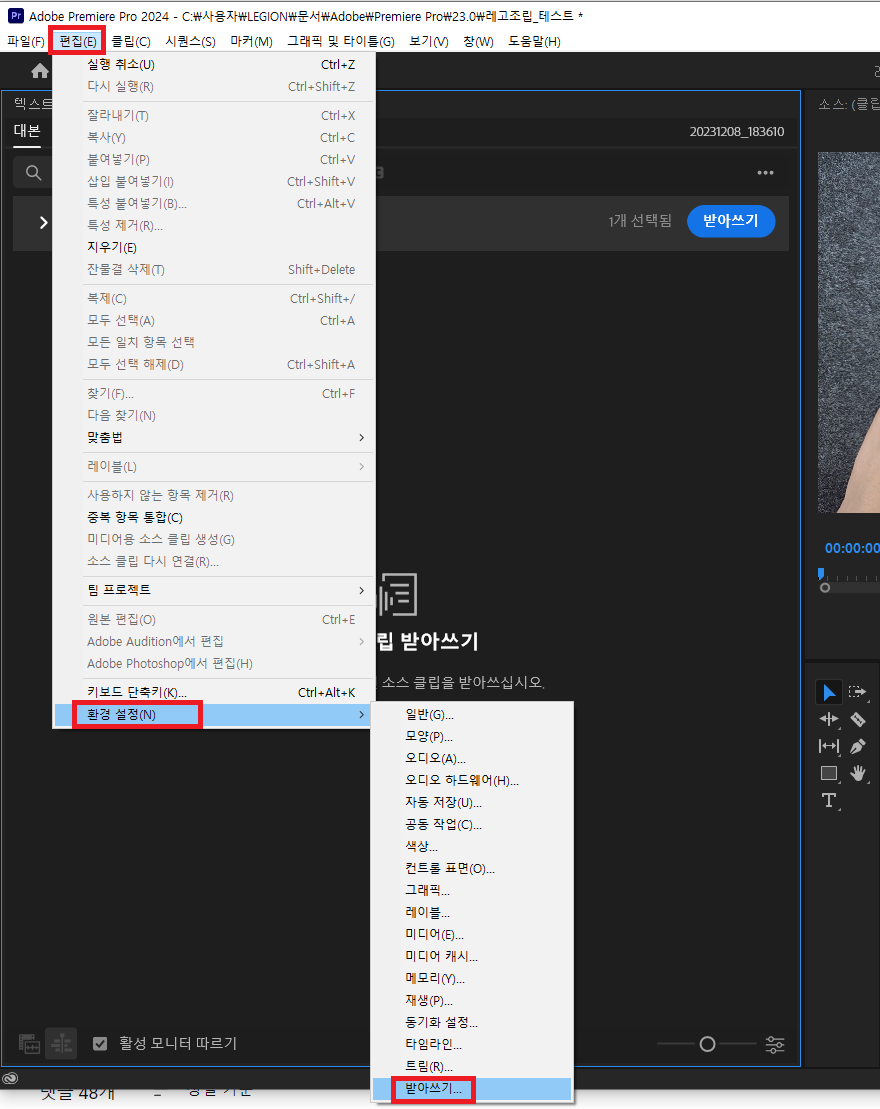880x1109 pixels.
Task: Select the Rectangle tool
Action: [829, 773]
